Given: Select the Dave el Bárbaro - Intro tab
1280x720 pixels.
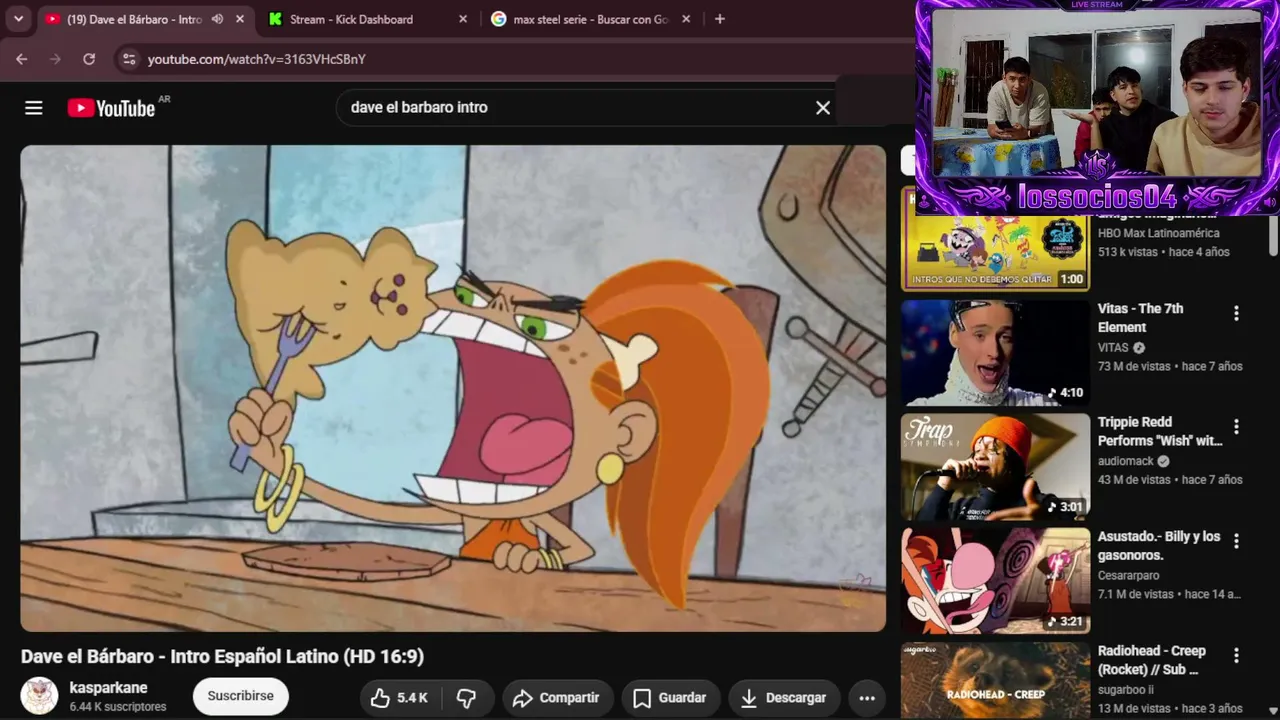Looking at the screenshot, I should click(x=134, y=19).
